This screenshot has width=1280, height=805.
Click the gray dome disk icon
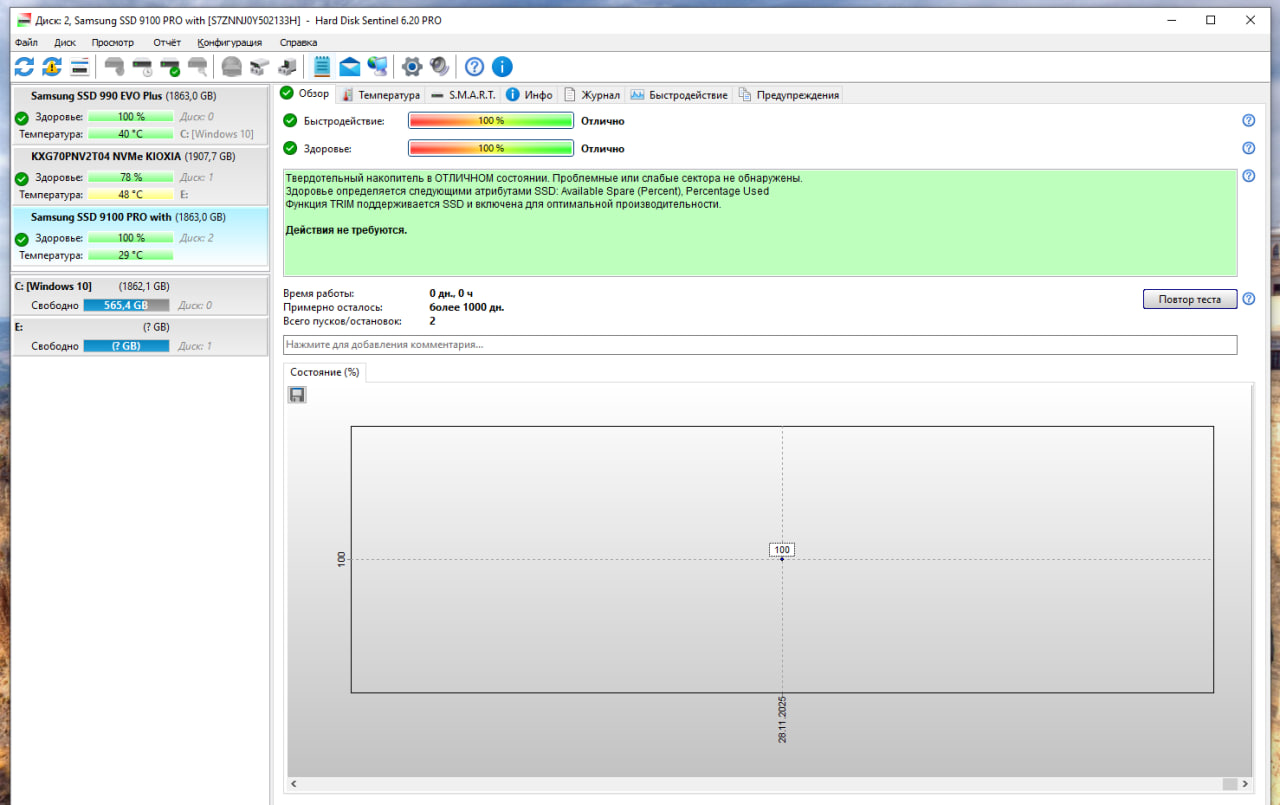pos(232,67)
